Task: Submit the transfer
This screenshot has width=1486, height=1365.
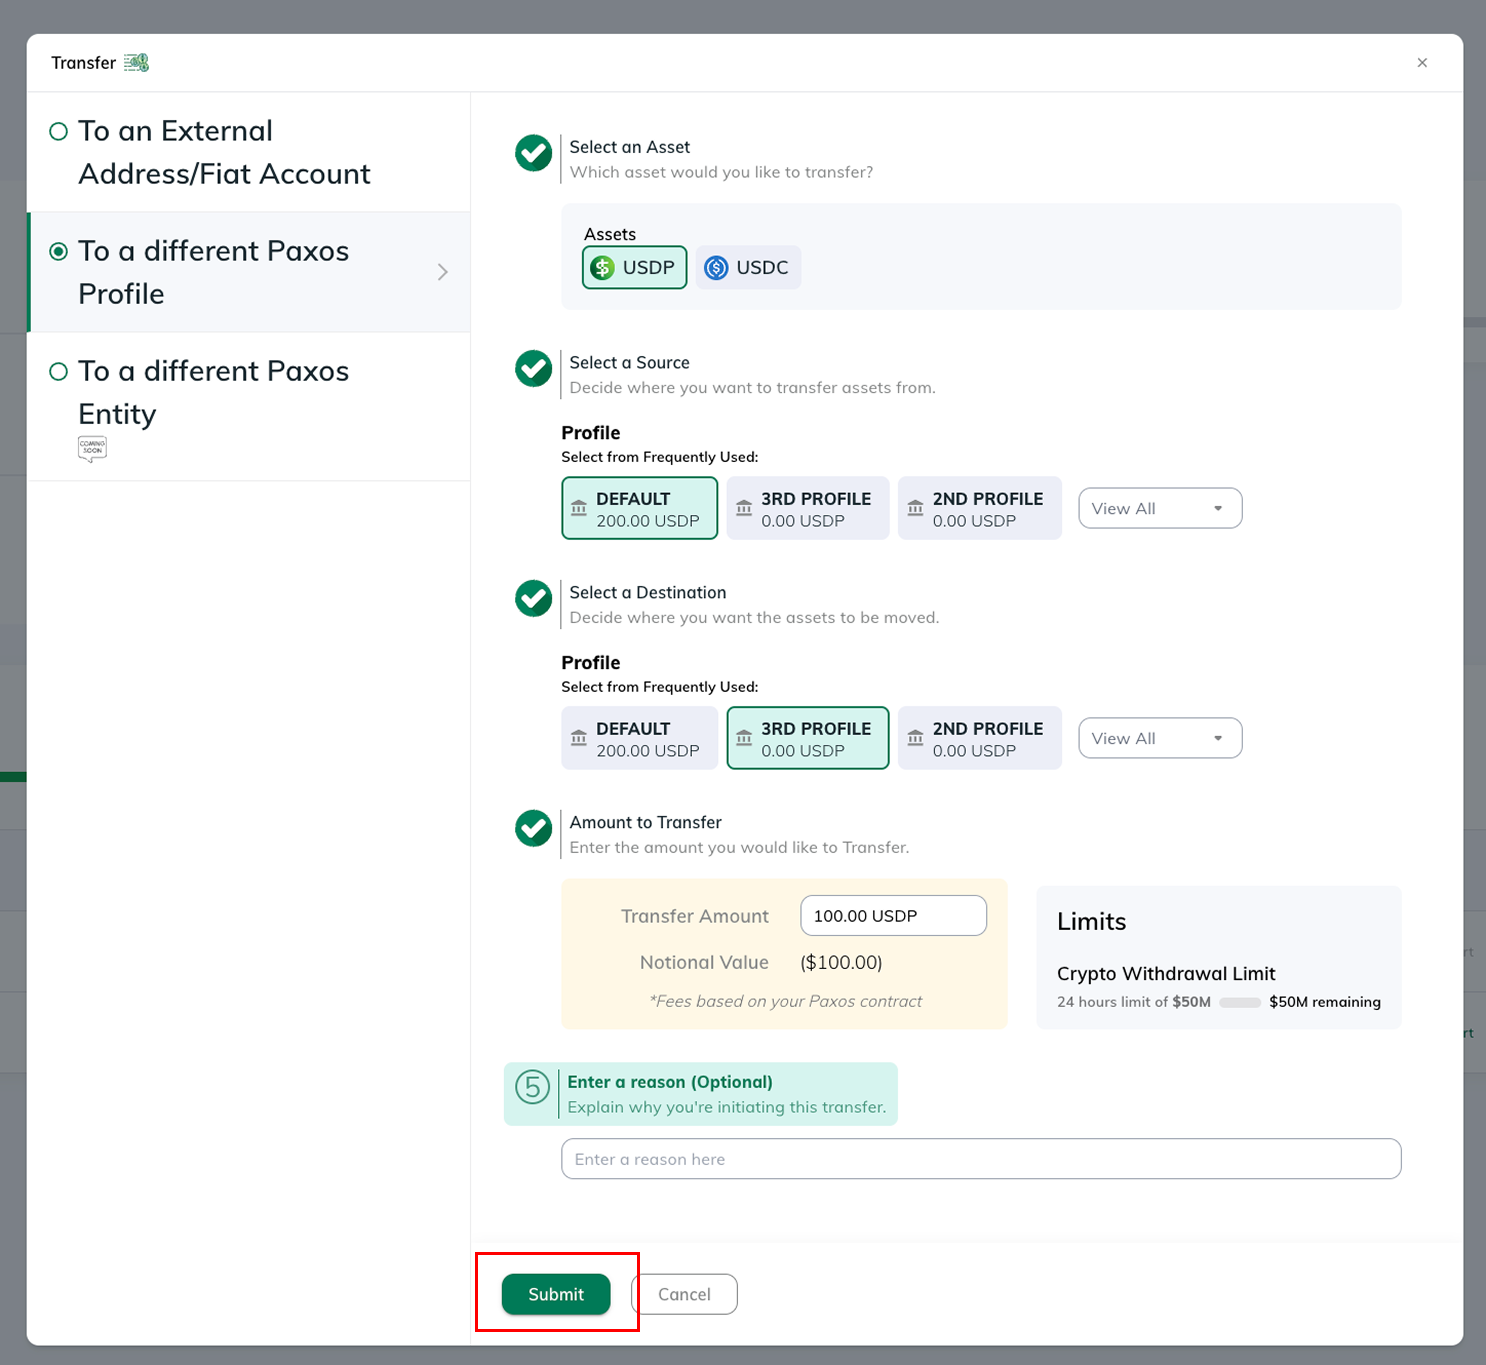Action: pyautogui.click(x=556, y=1294)
